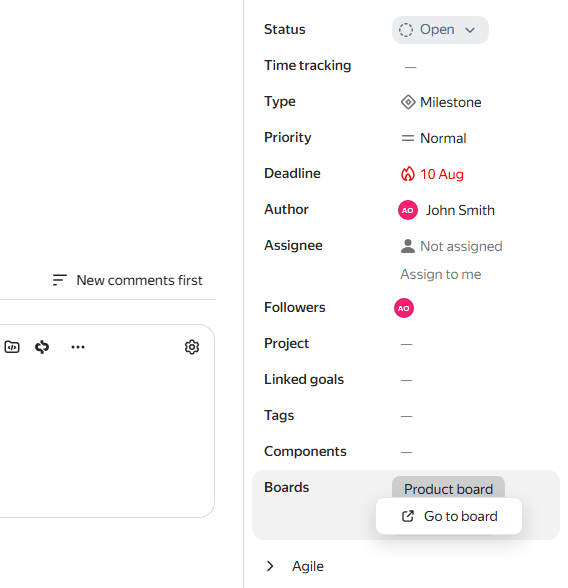Click the Milestone diamond type icon
Image resolution: width=568 pixels, height=588 pixels.
pos(408,102)
